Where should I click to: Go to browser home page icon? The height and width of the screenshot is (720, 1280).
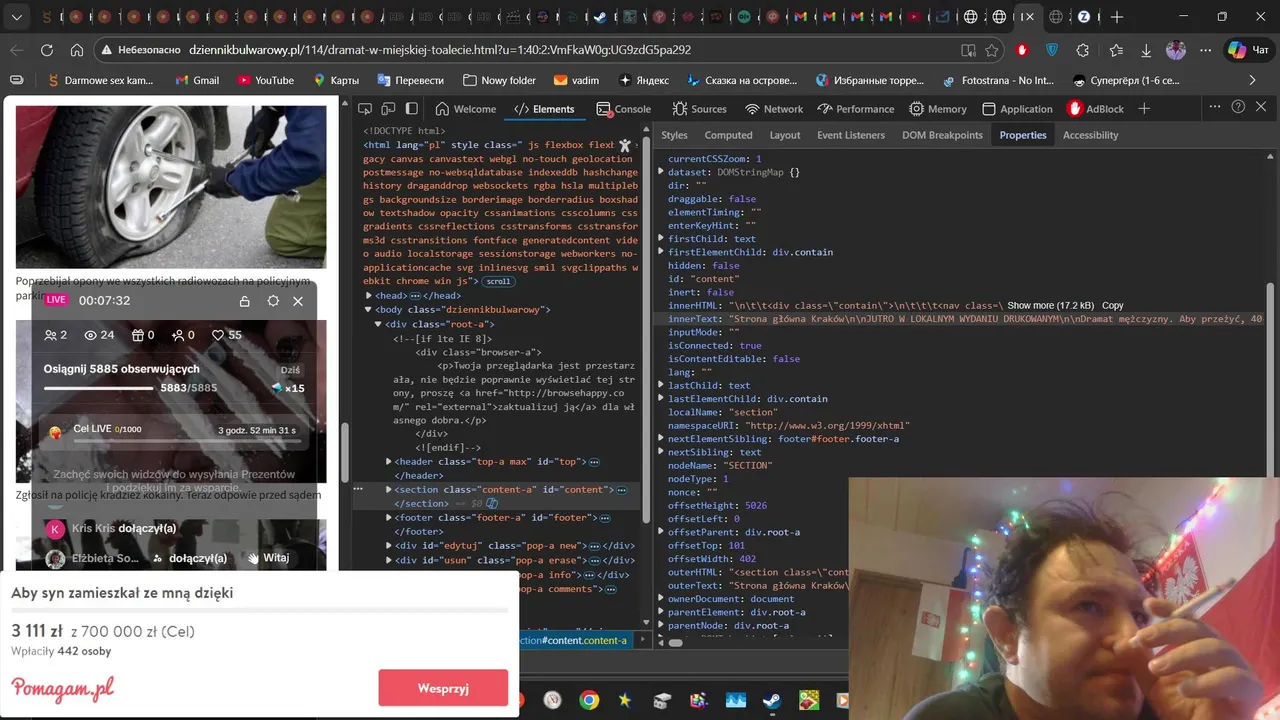coord(77,50)
